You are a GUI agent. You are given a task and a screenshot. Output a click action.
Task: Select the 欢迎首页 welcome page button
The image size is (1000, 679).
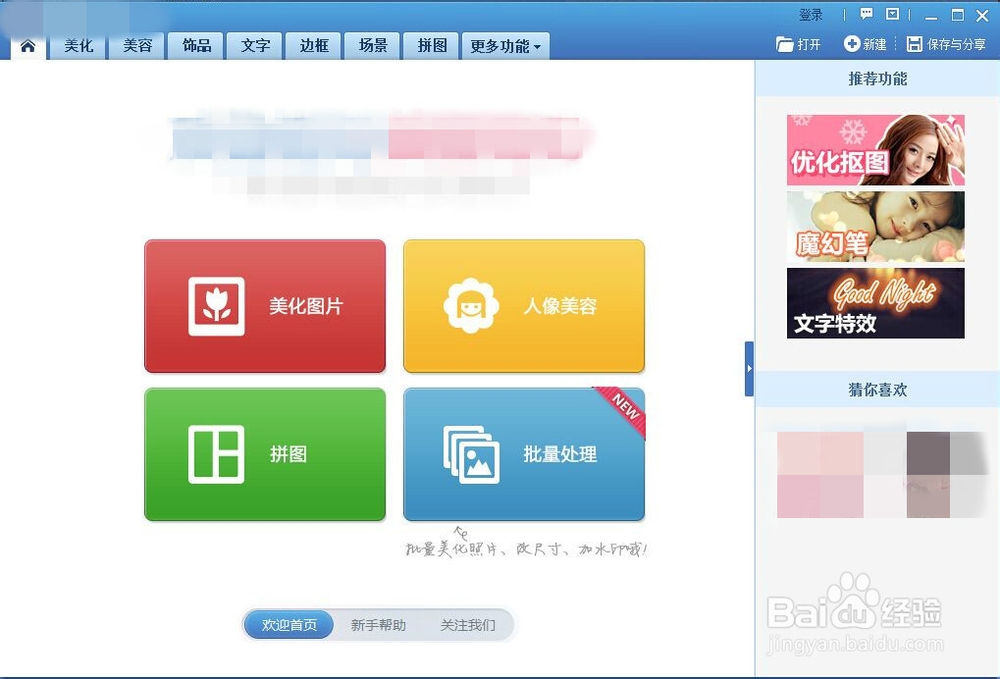point(288,624)
